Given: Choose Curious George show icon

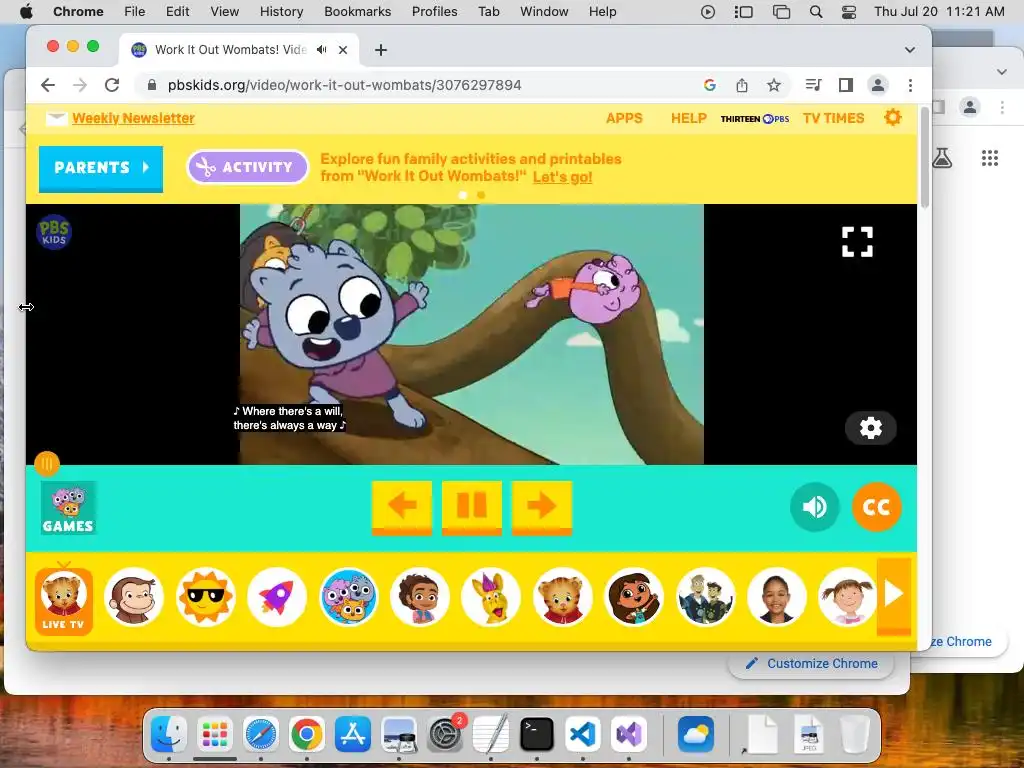Looking at the screenshot, I should click(134, 597).
